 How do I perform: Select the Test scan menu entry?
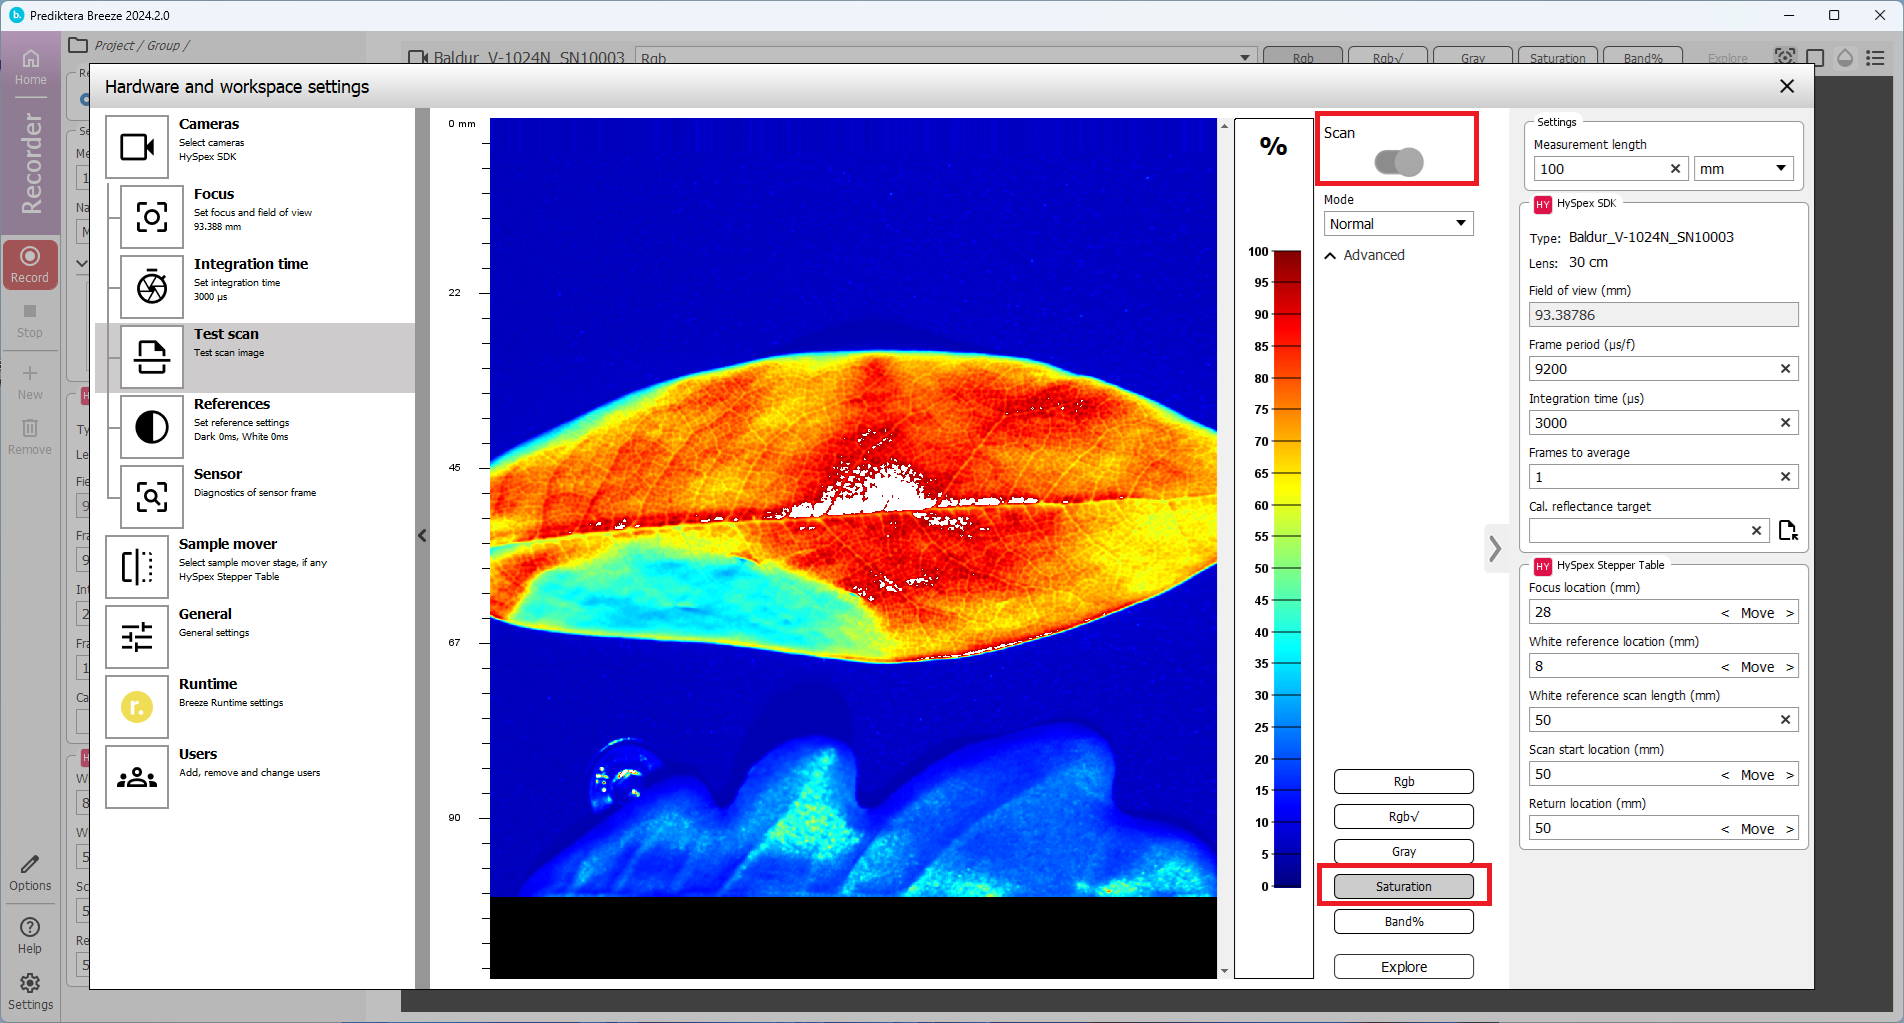(226, 335)
